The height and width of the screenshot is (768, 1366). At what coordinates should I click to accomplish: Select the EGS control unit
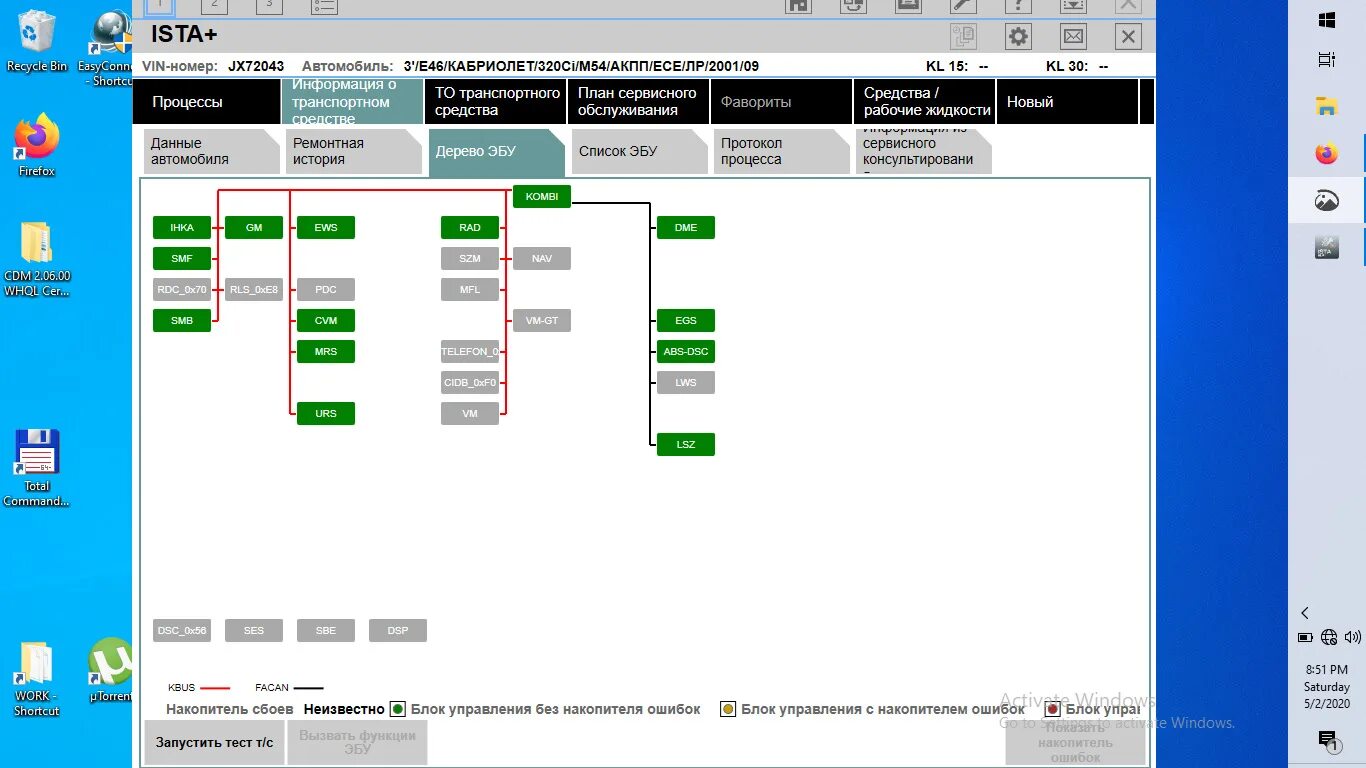[x=686, y=321]
